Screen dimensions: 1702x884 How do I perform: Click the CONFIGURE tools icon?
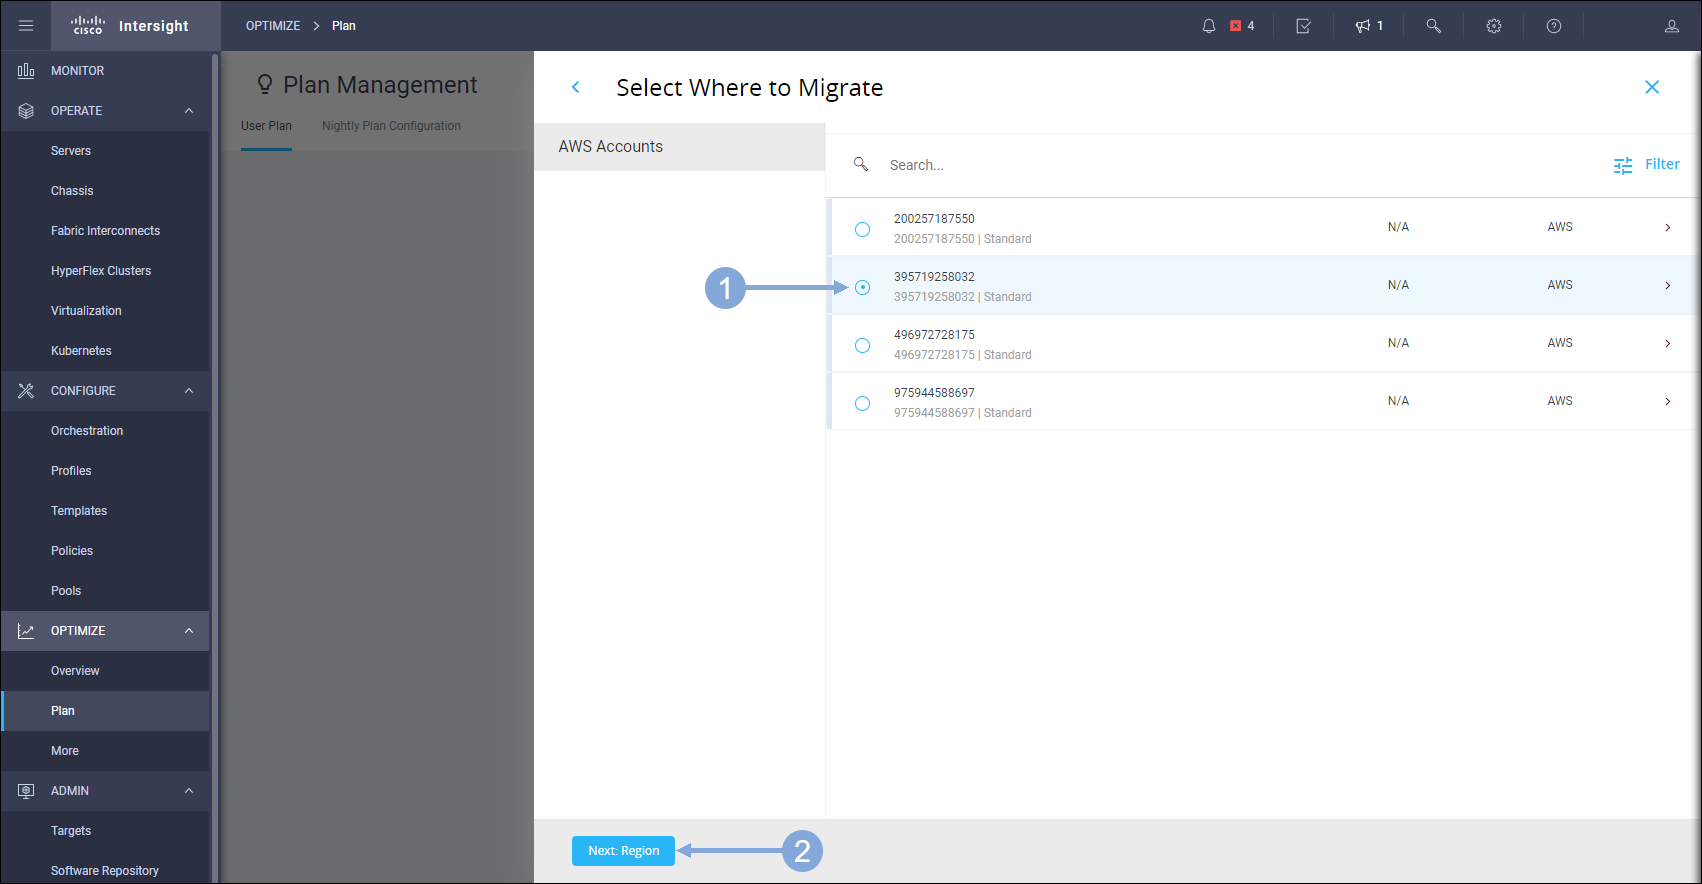coord(26,391)
